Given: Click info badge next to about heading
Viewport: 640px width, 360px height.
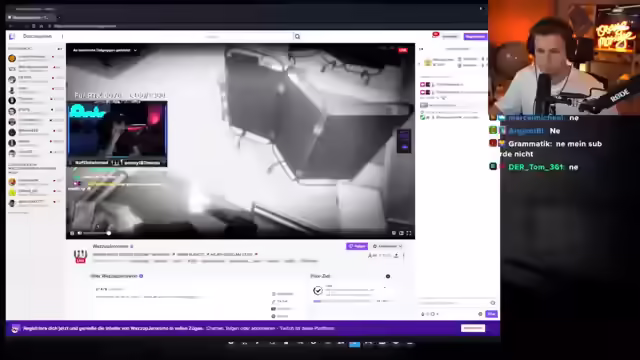Looking at the screenshot, I should (141, 276).
